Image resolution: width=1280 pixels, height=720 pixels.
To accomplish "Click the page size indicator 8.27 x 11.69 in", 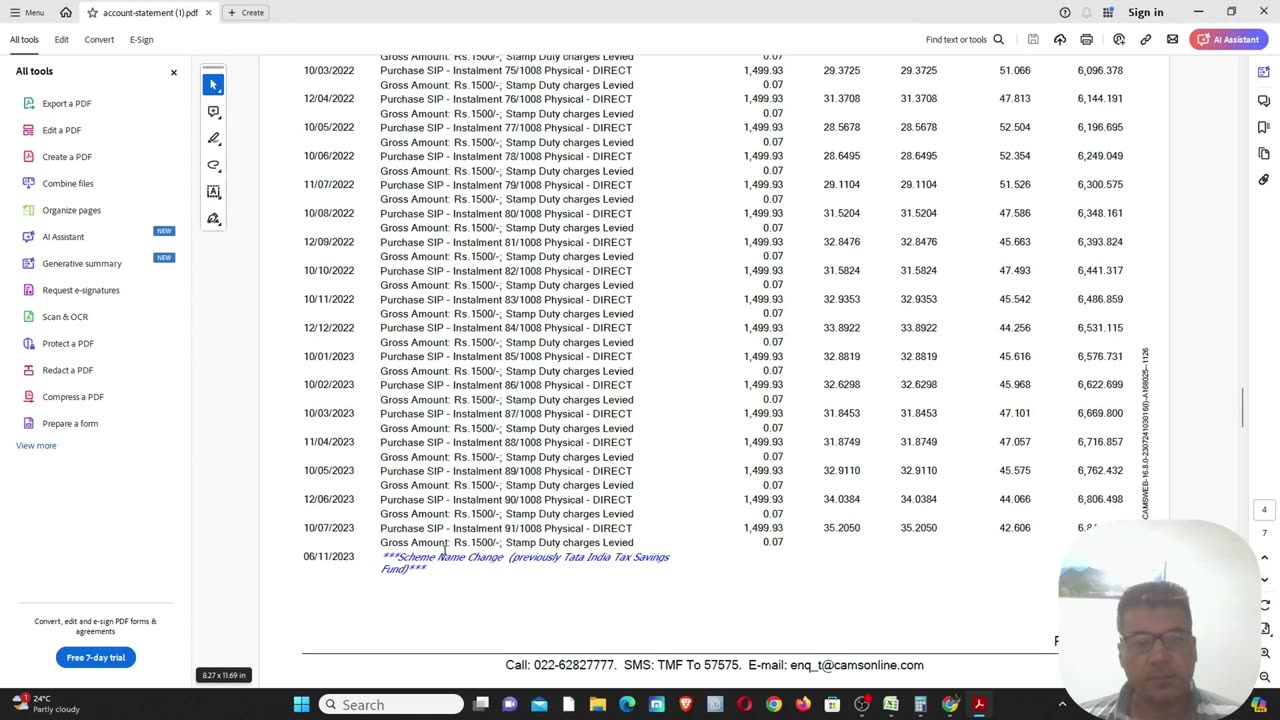I will (224, 675).
